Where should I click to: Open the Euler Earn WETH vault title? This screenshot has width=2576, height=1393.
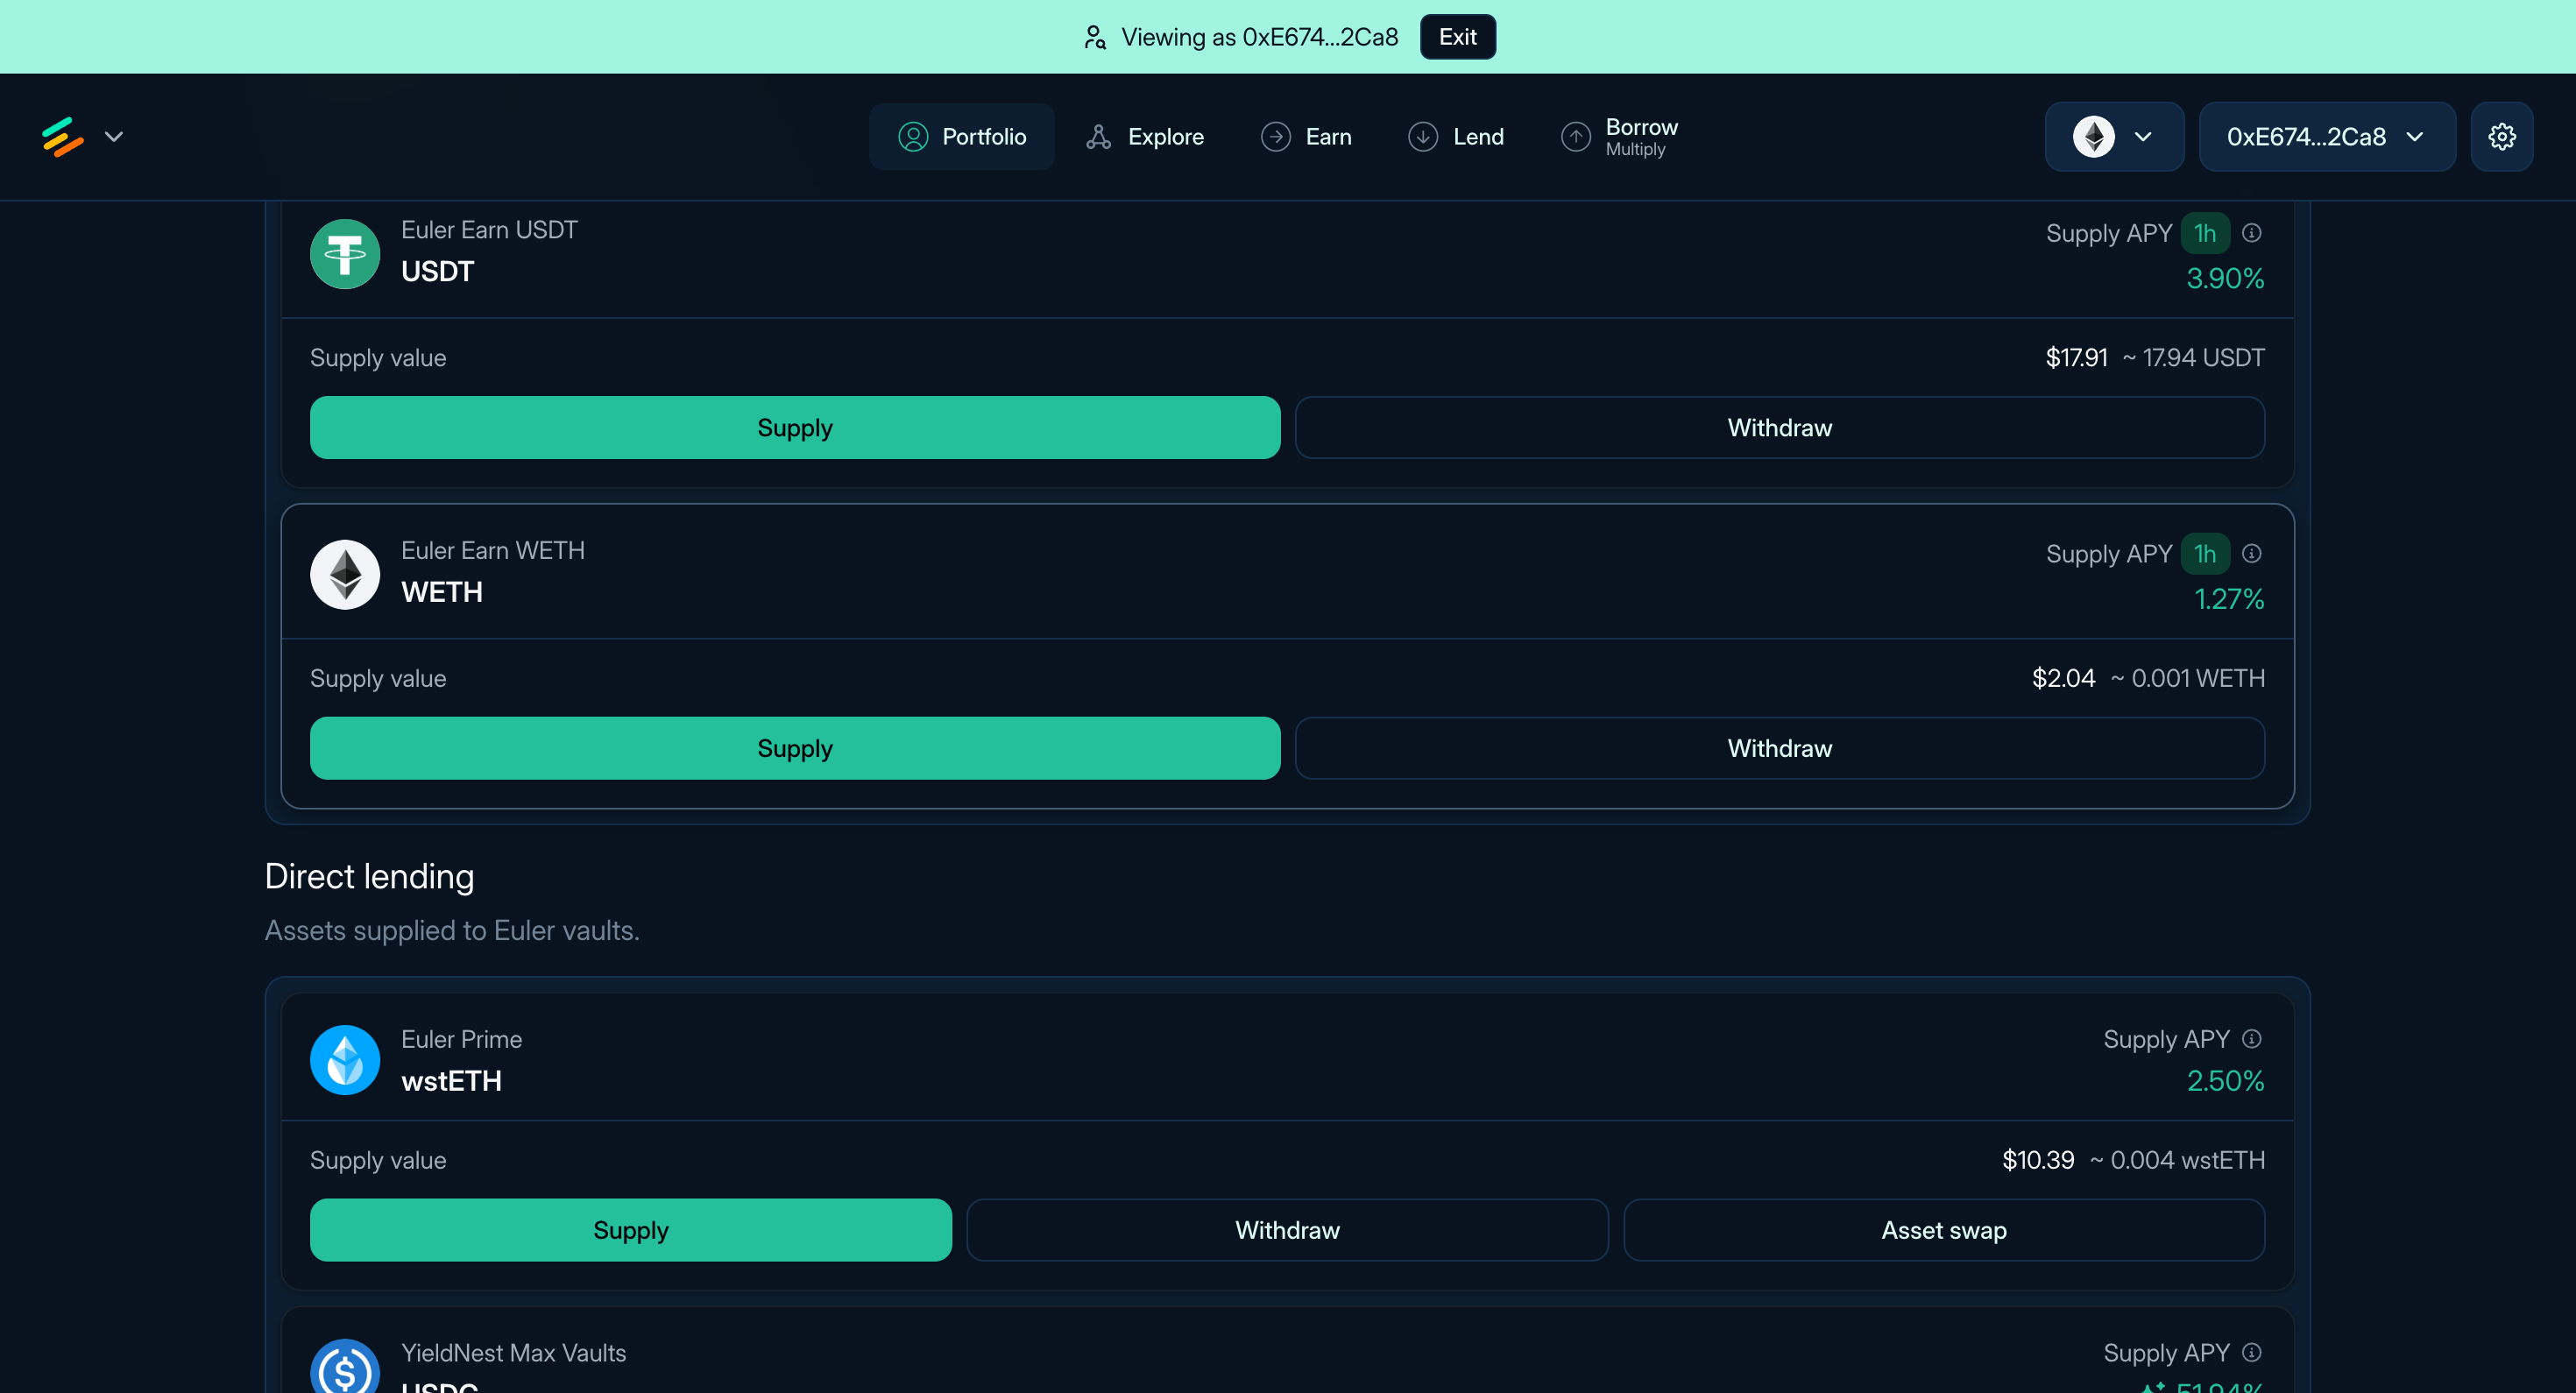[x=493, y=551]
